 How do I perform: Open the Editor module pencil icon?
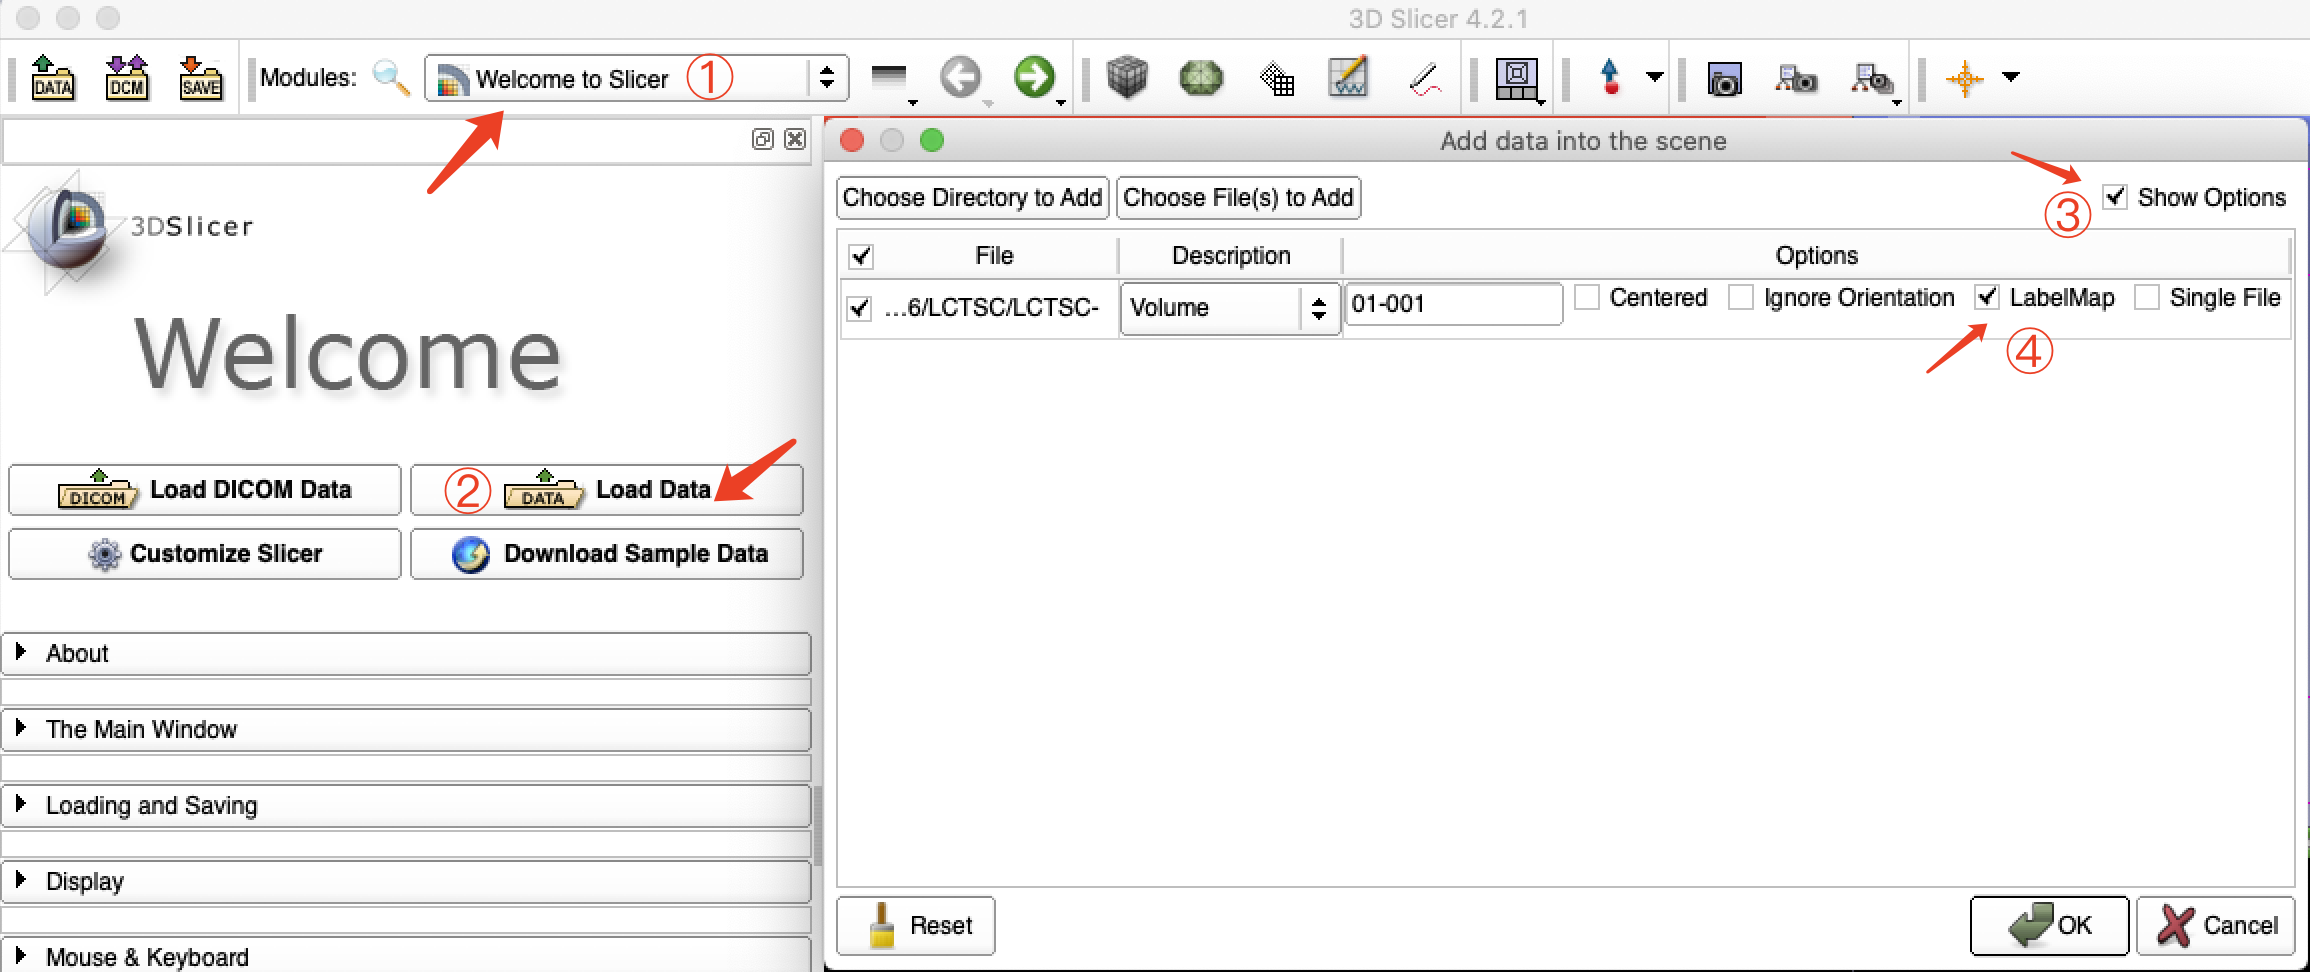coord(1348,78)
